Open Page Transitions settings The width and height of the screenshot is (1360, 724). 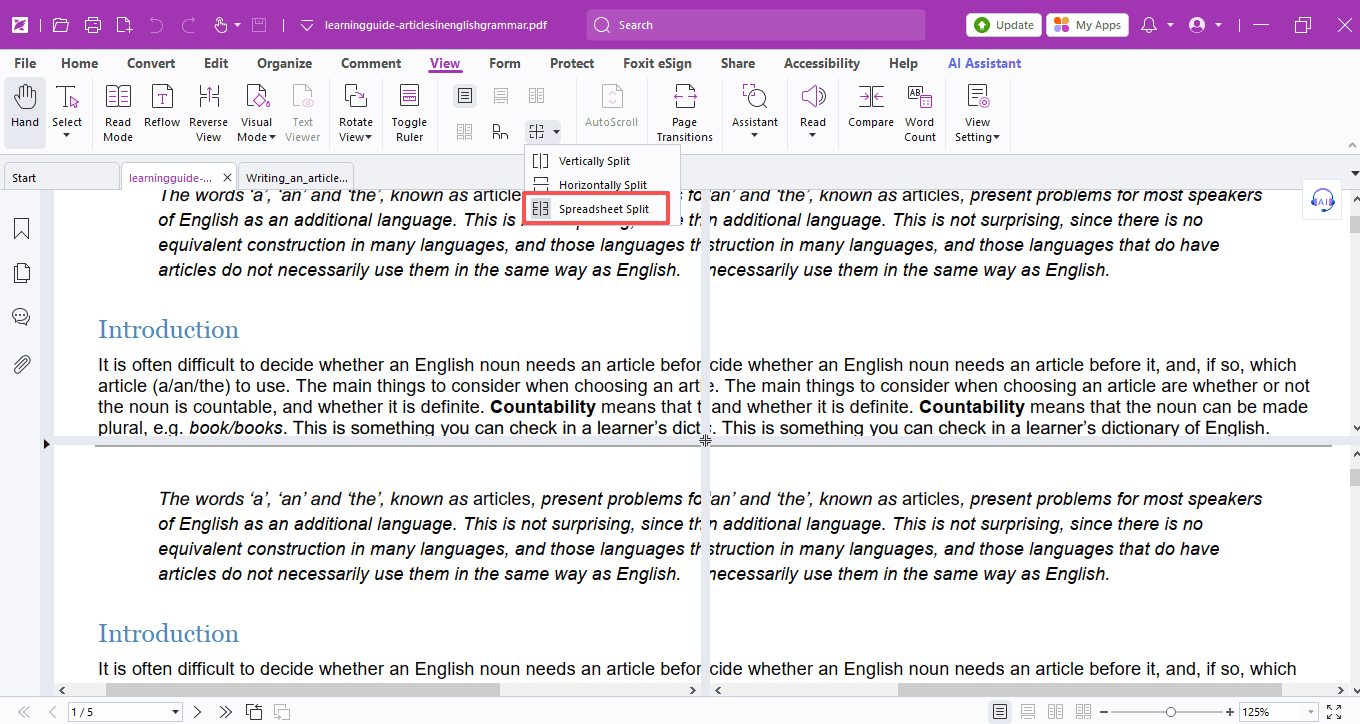685,113
